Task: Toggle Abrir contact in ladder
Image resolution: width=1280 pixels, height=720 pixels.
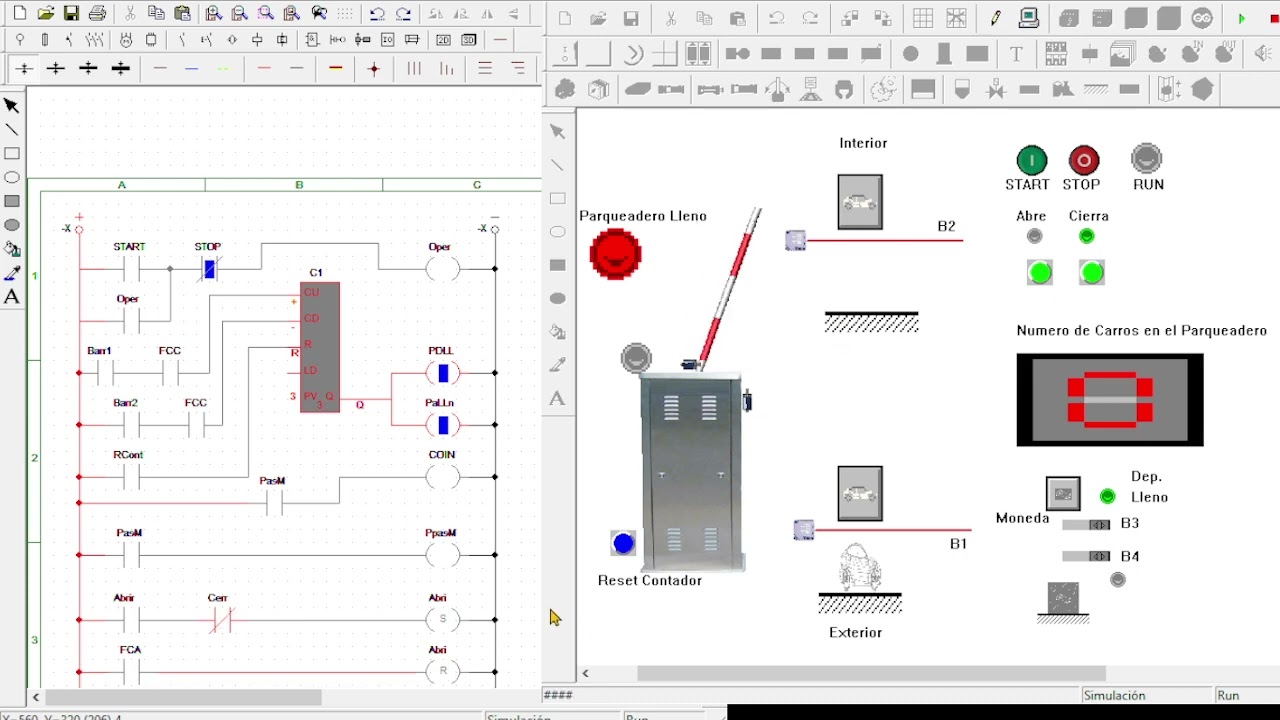Action: point(130,620)
